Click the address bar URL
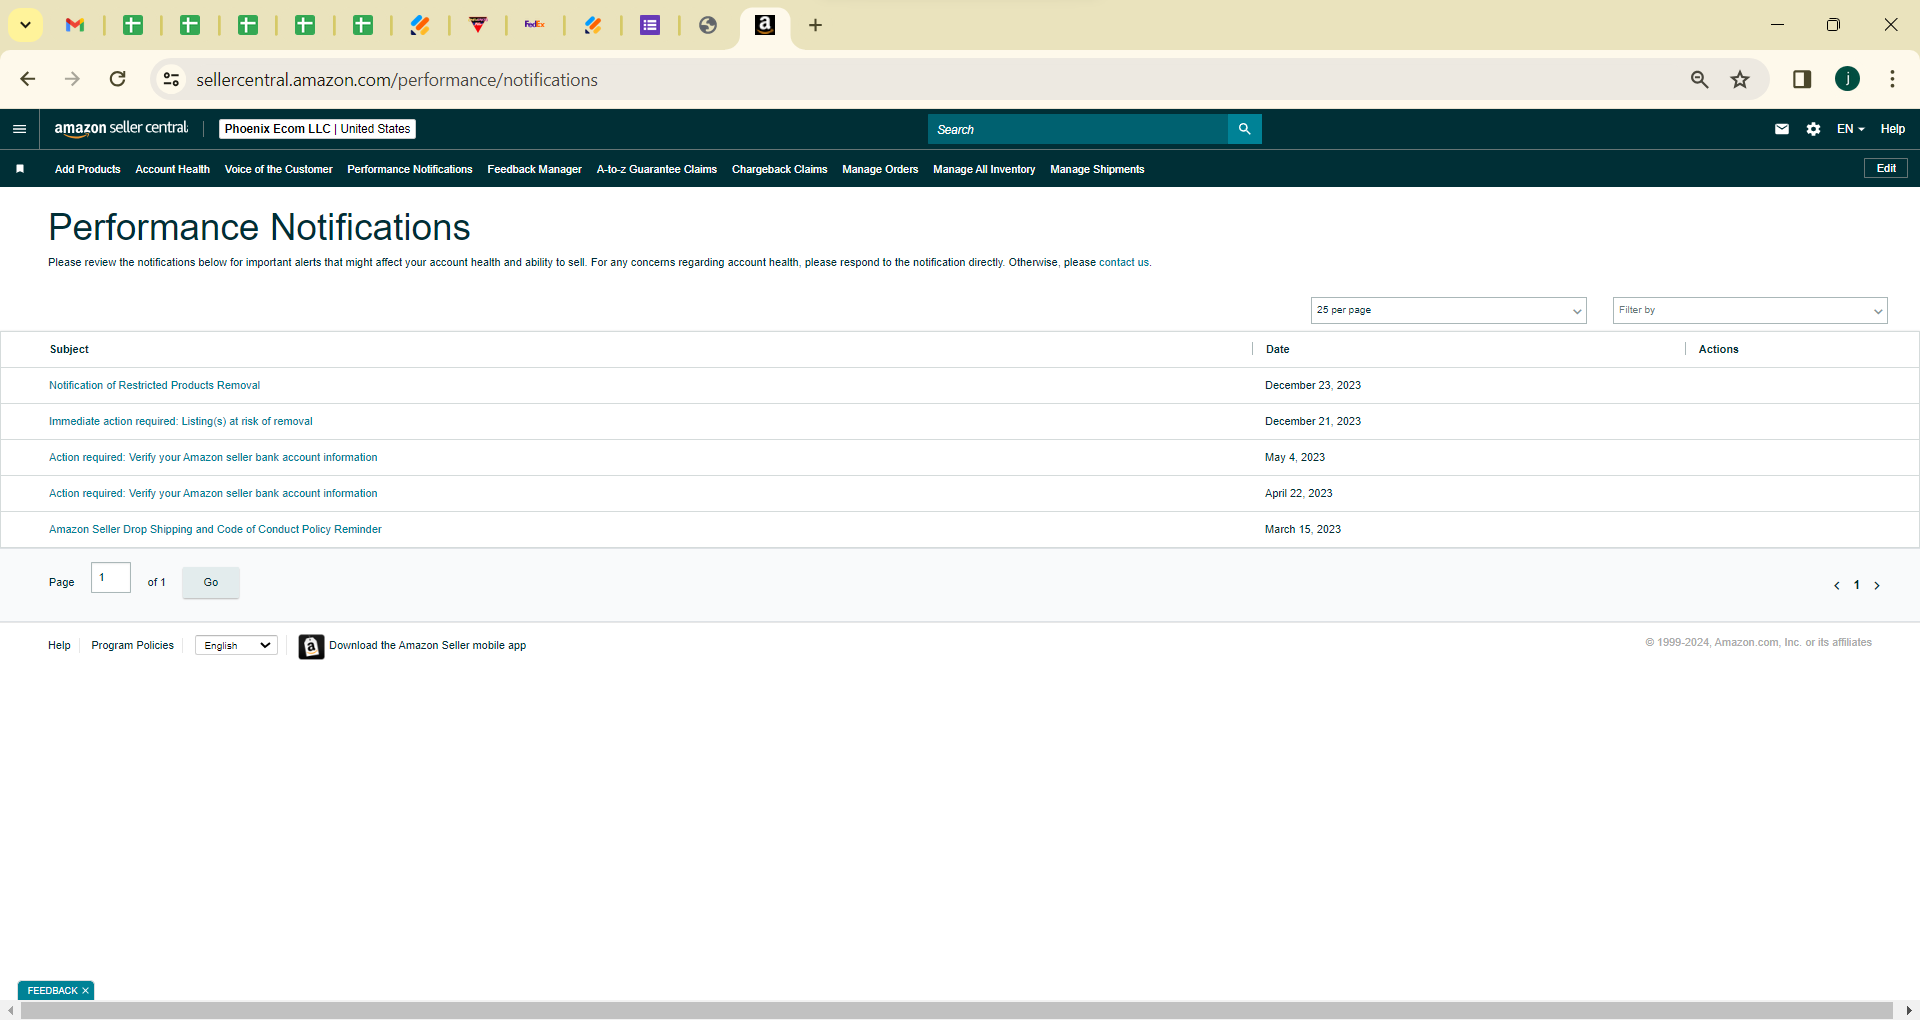Image resolution: width=1920 pixels, height=1020 pixels. click(397, 80)
